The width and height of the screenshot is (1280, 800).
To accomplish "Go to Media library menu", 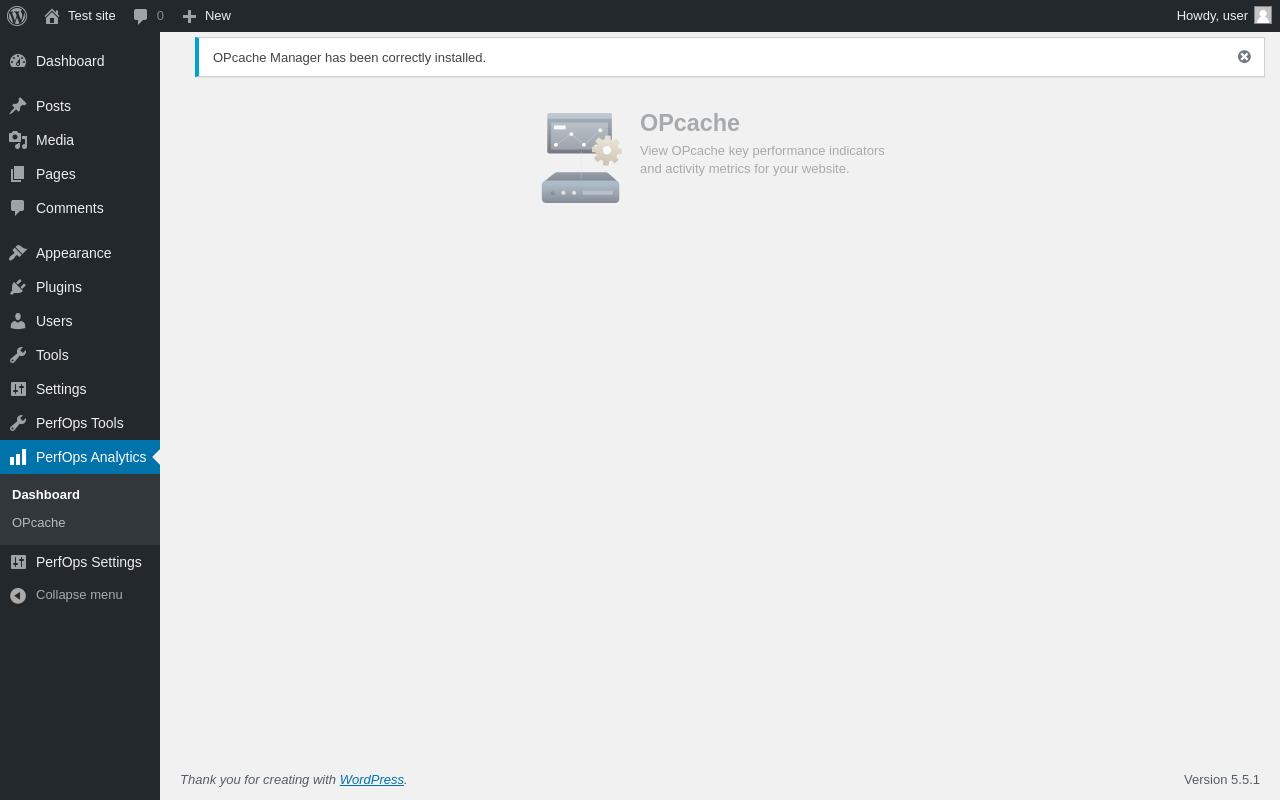I will tap(55, 140).
